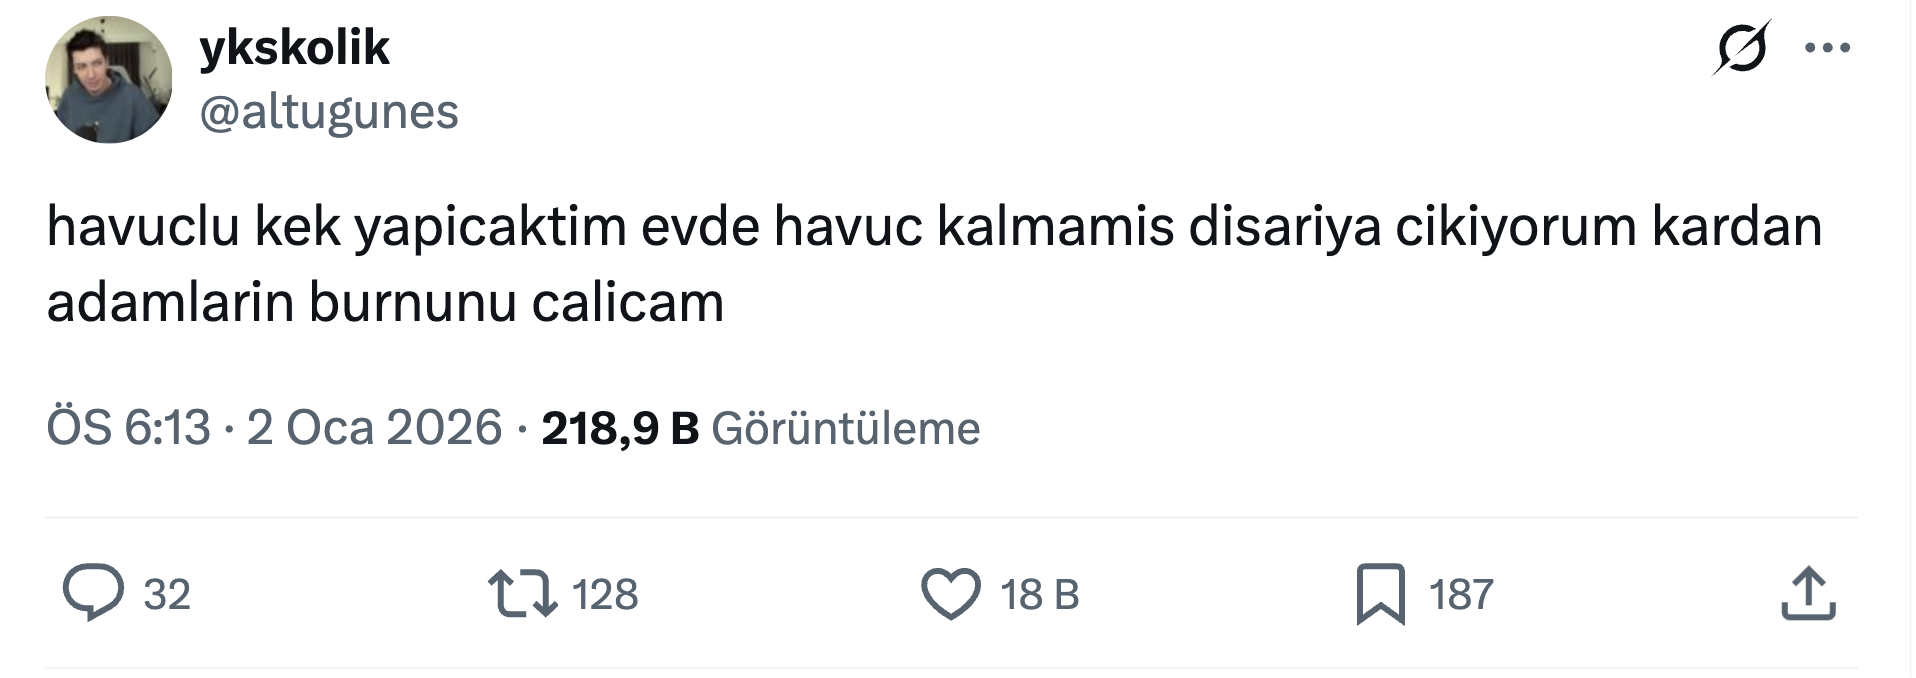Open the @altugunes handle link
The height and width of the screenshot is (678, 1916).
click(329, 111)
